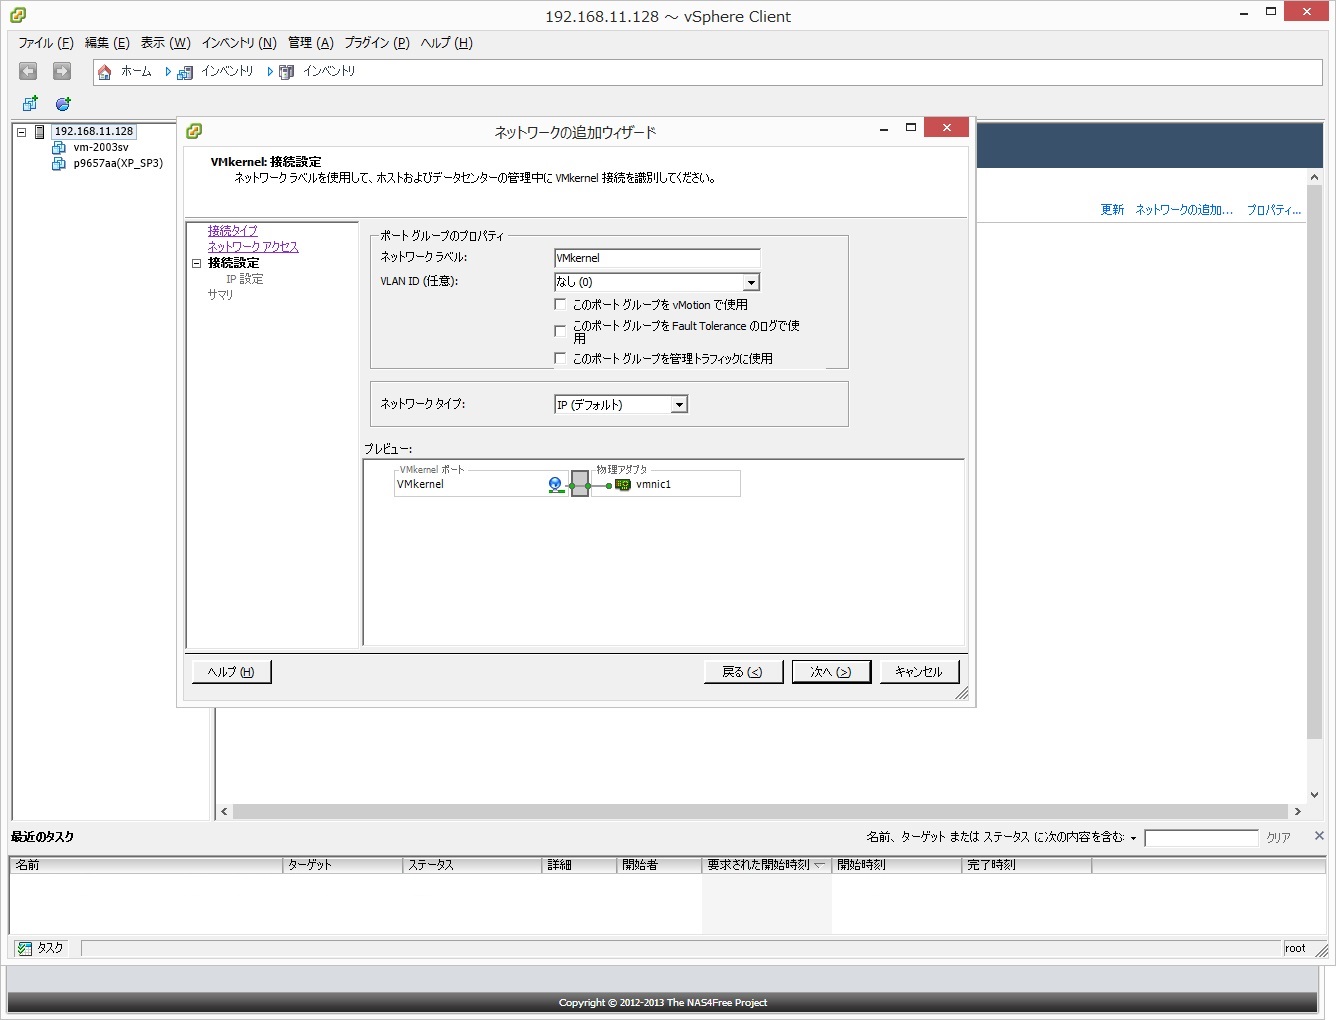
Task: Close the recent tasks panel
Action: (1319, 836)
